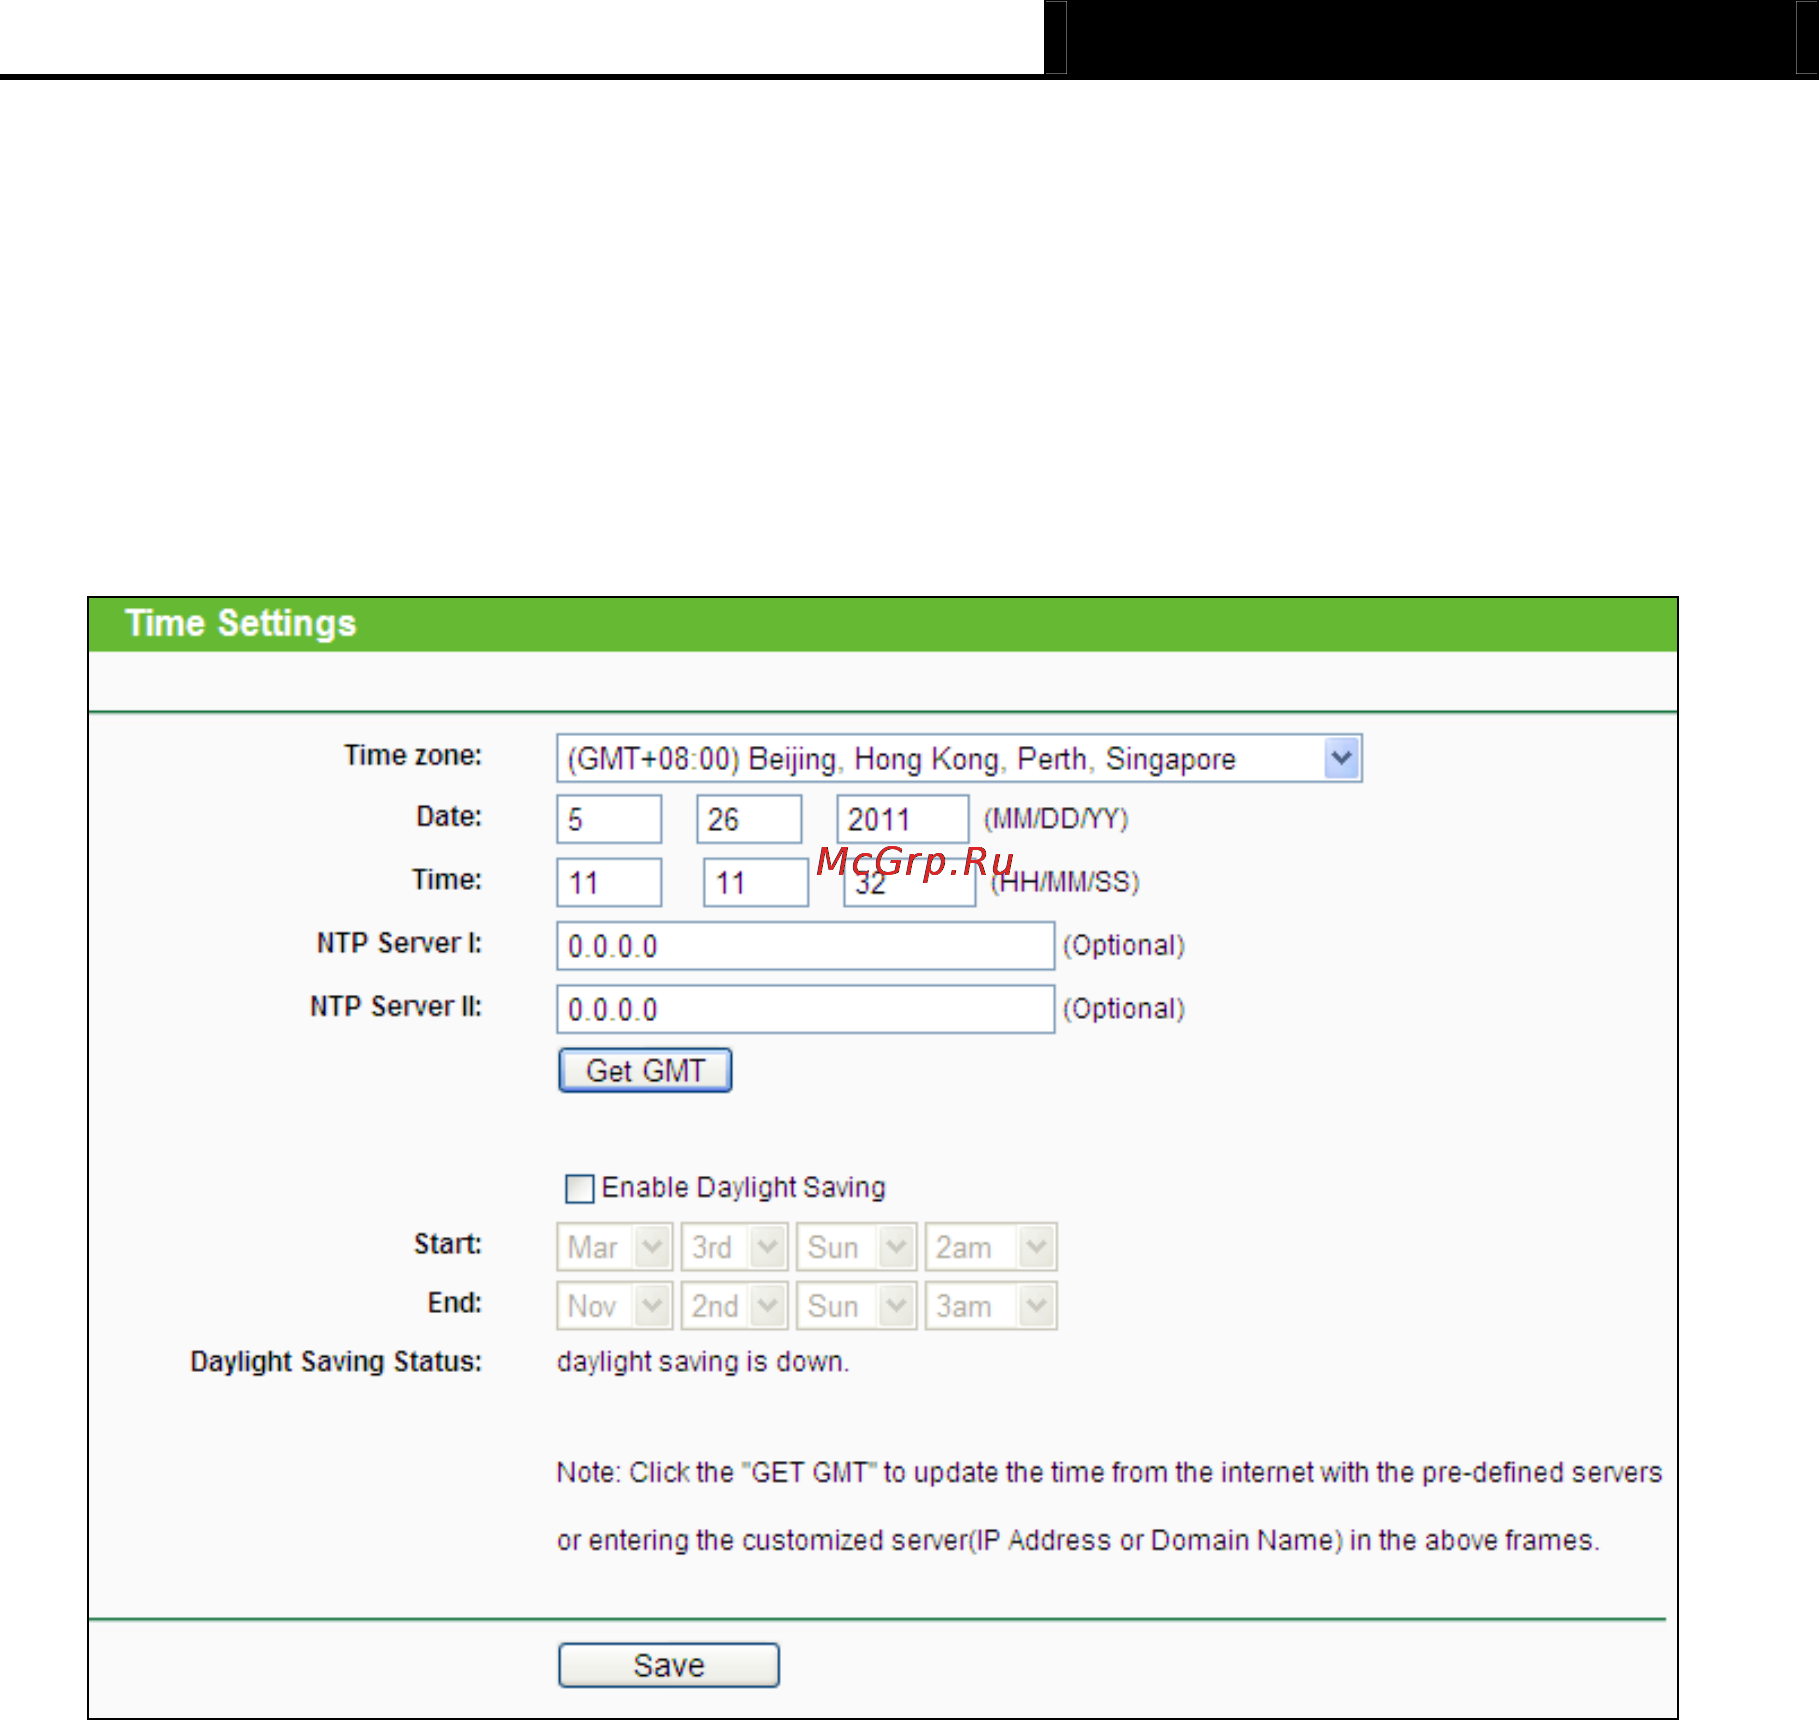The height and width of the screenshot is (1720, 1819).
Task: Open the Start month dropdown showing Mar
Action: [x=614, y=1247]
